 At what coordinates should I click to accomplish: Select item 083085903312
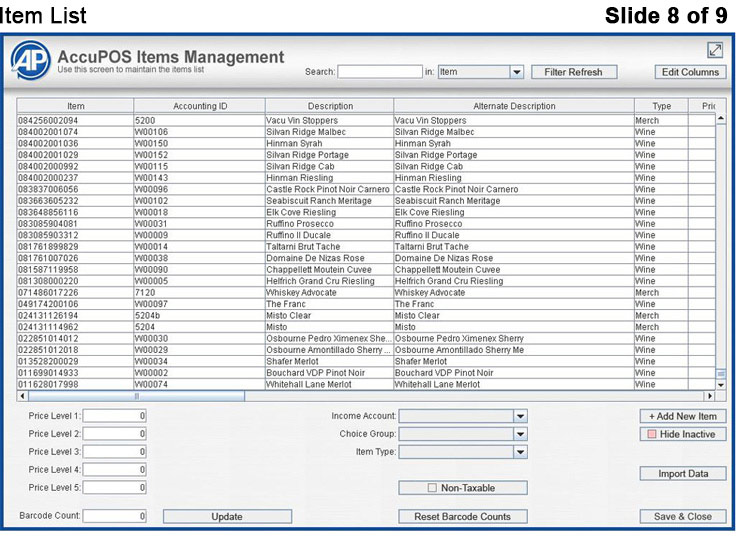pos(75,235)
